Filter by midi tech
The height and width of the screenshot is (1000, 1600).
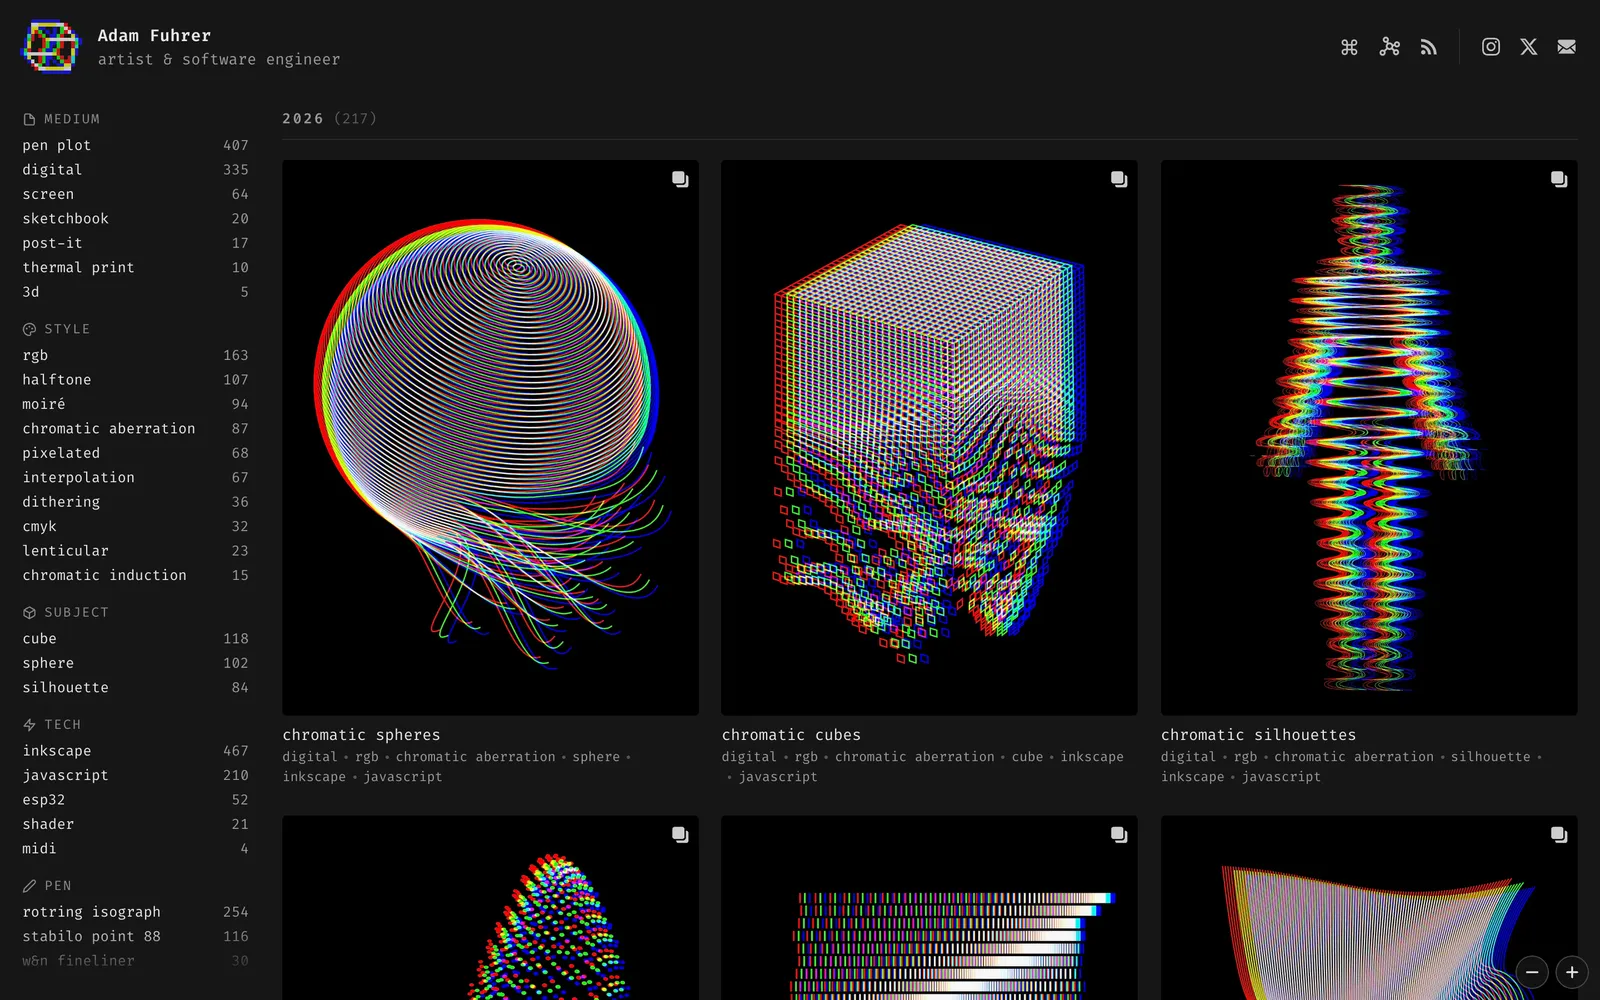(x=135, y=848)
